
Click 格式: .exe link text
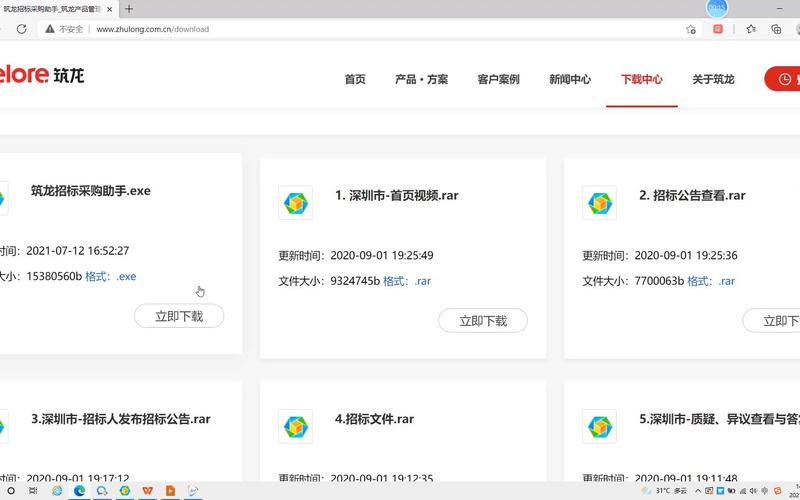tap(111, 277)
